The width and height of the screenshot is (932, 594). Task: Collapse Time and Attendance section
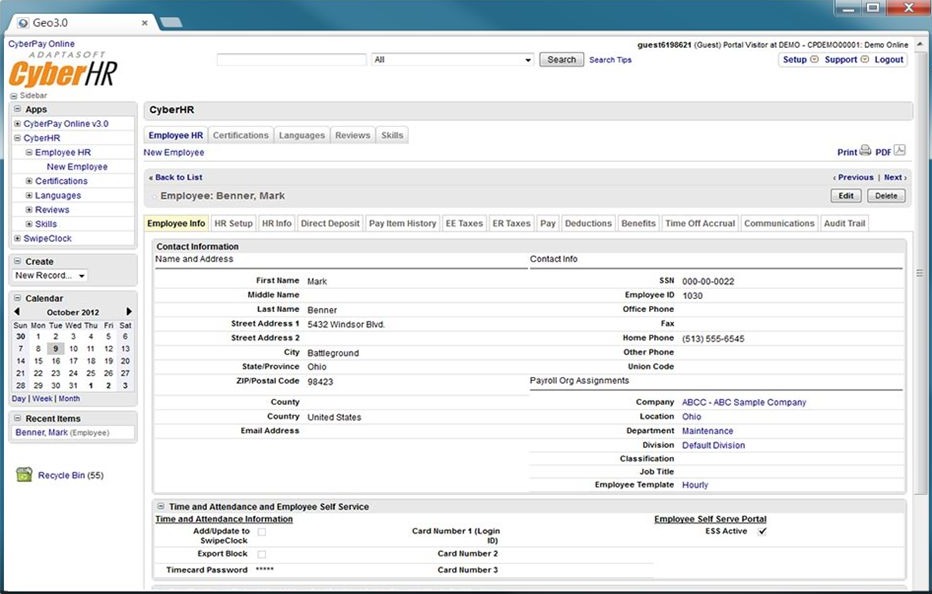(x=160, y=506)
